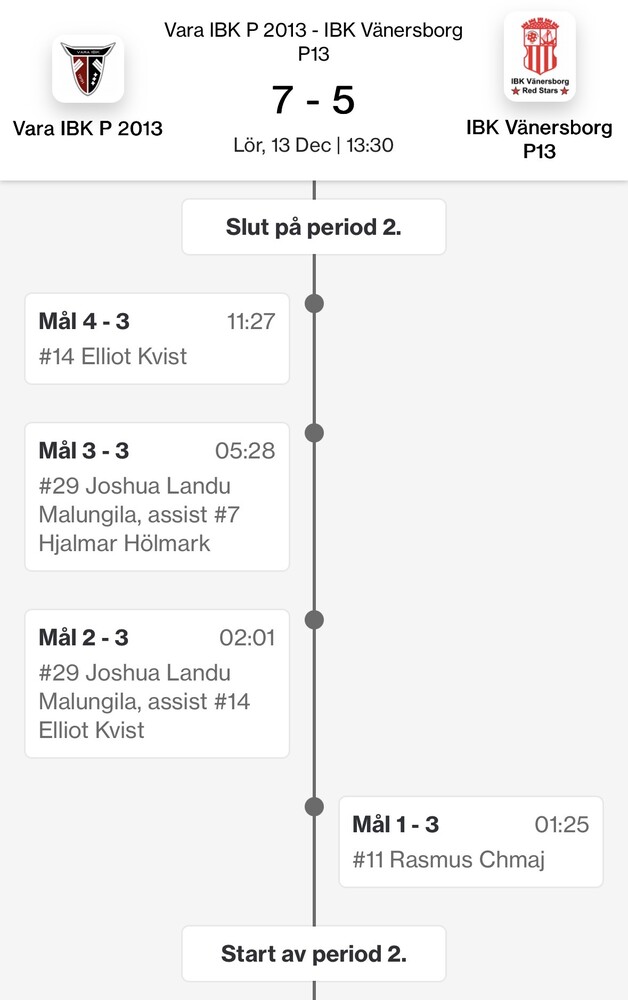Tap the 05:28 goal timestamp
Screen dimensions: 628x1000
245,451
